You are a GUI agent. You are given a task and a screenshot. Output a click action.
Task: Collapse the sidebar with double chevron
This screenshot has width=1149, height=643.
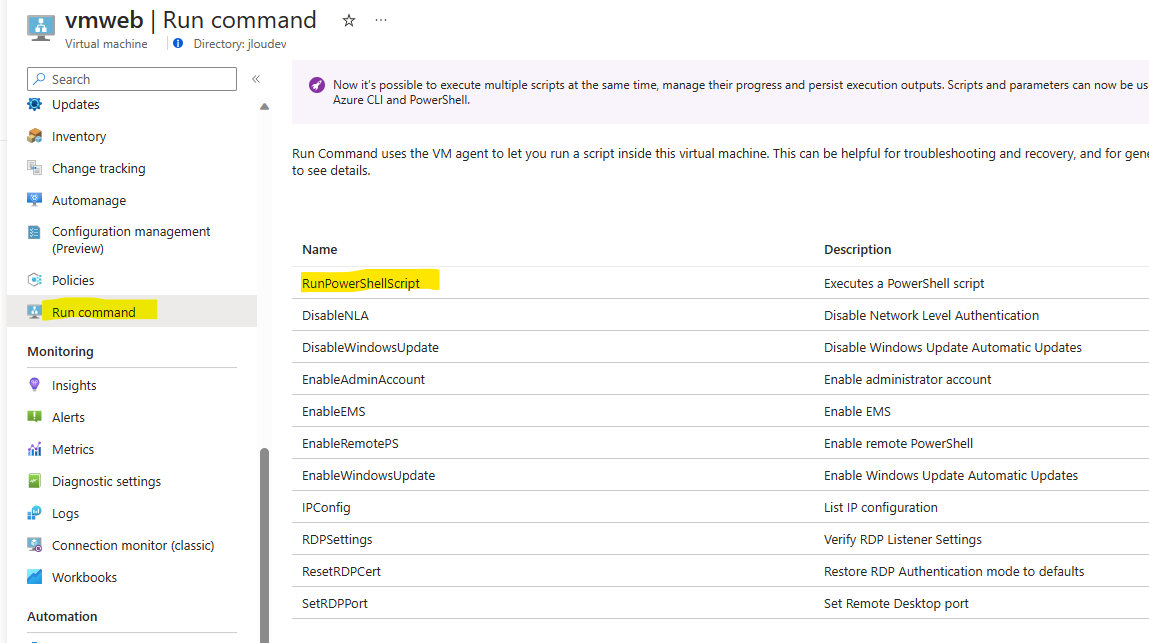pyautogui.click(x=256, y=79)
